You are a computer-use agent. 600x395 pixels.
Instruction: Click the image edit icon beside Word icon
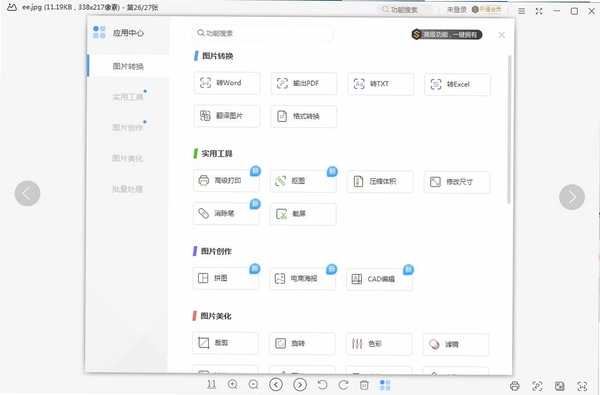[559, 386]
